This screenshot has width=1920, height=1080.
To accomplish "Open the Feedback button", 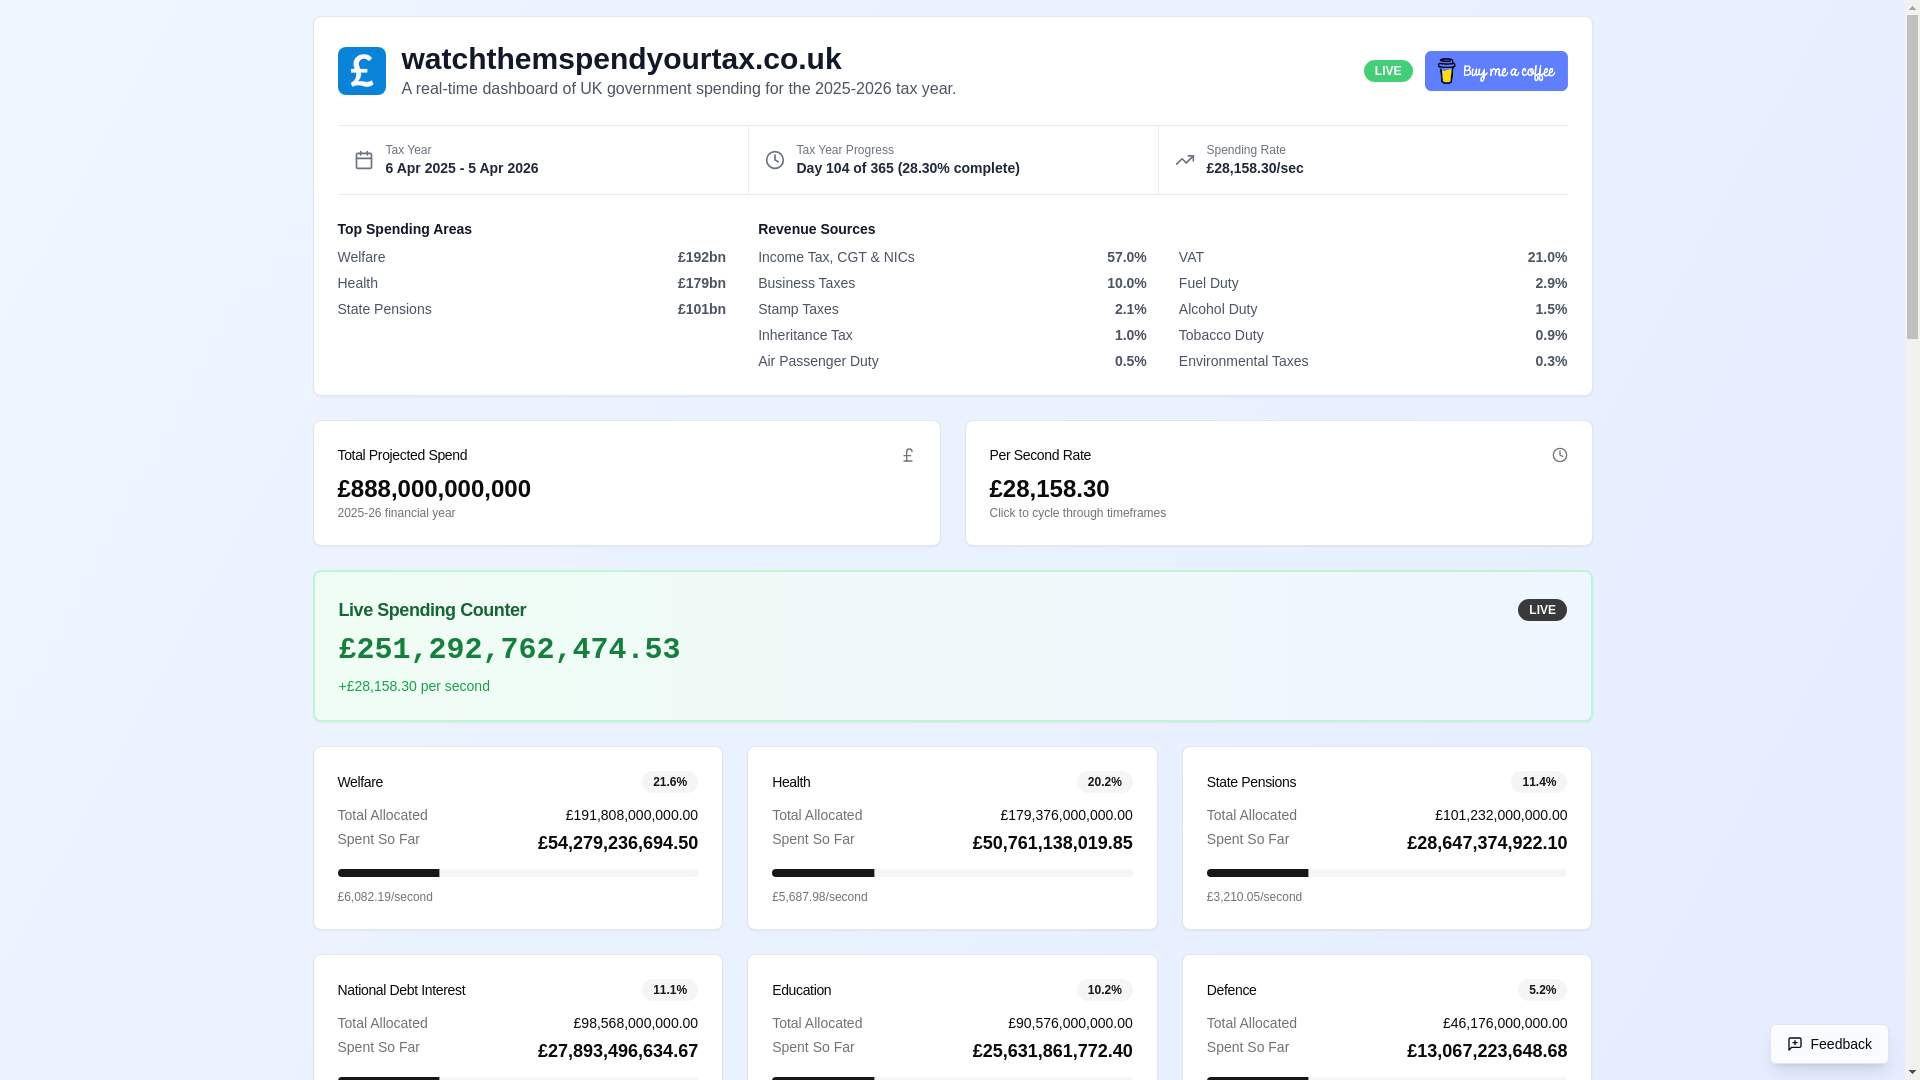I will click(x=1828, y=1044).
